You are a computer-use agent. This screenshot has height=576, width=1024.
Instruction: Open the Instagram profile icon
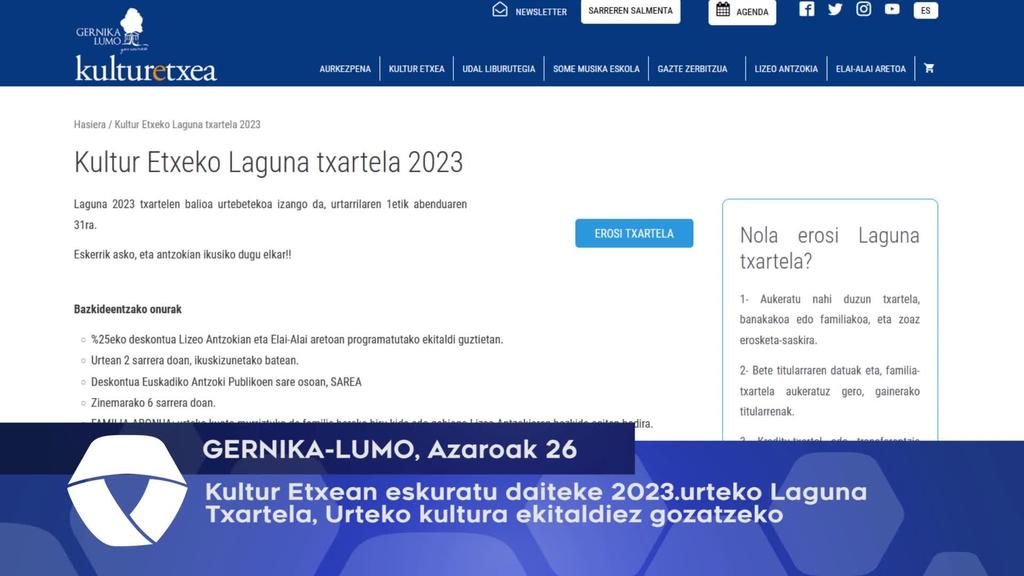(x=863, y=8)
